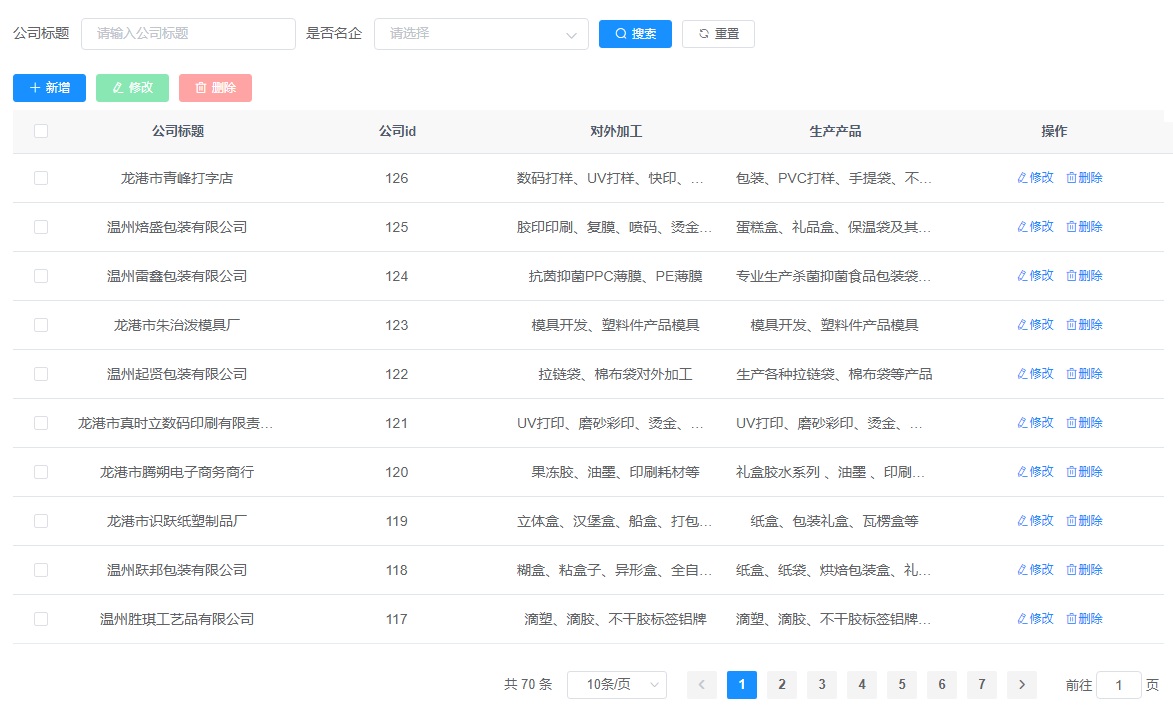The image size is (1173, 707).
Task: Click the 公司标题 column header
Action: pos(178,131)
